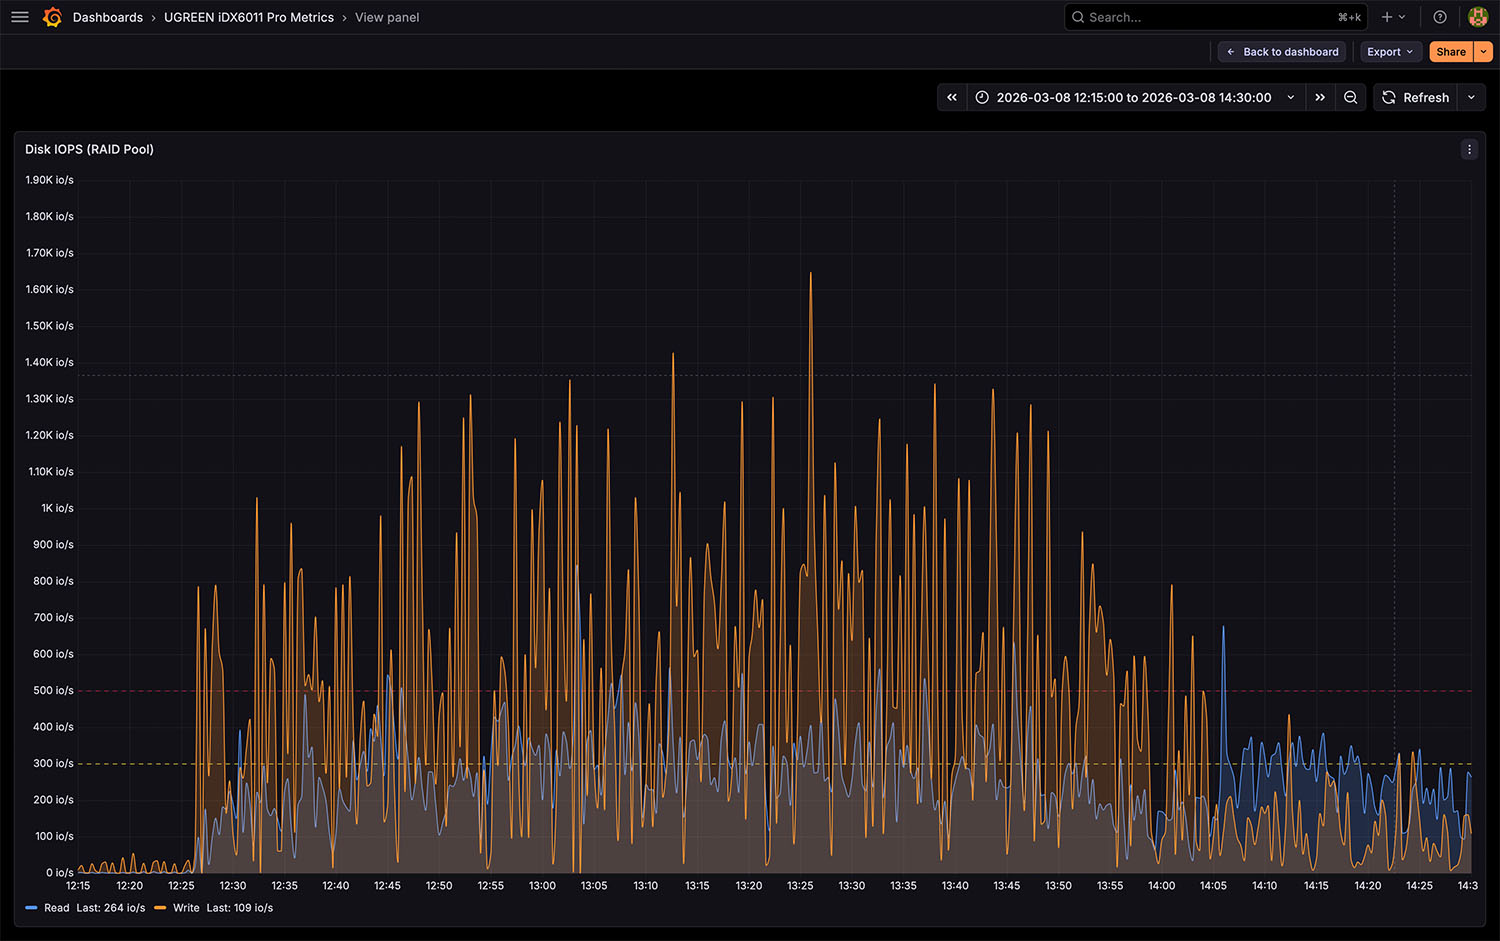The image size is (1500, 941).
Task: Open the user profile avatar
Action: pos(1477,17)
